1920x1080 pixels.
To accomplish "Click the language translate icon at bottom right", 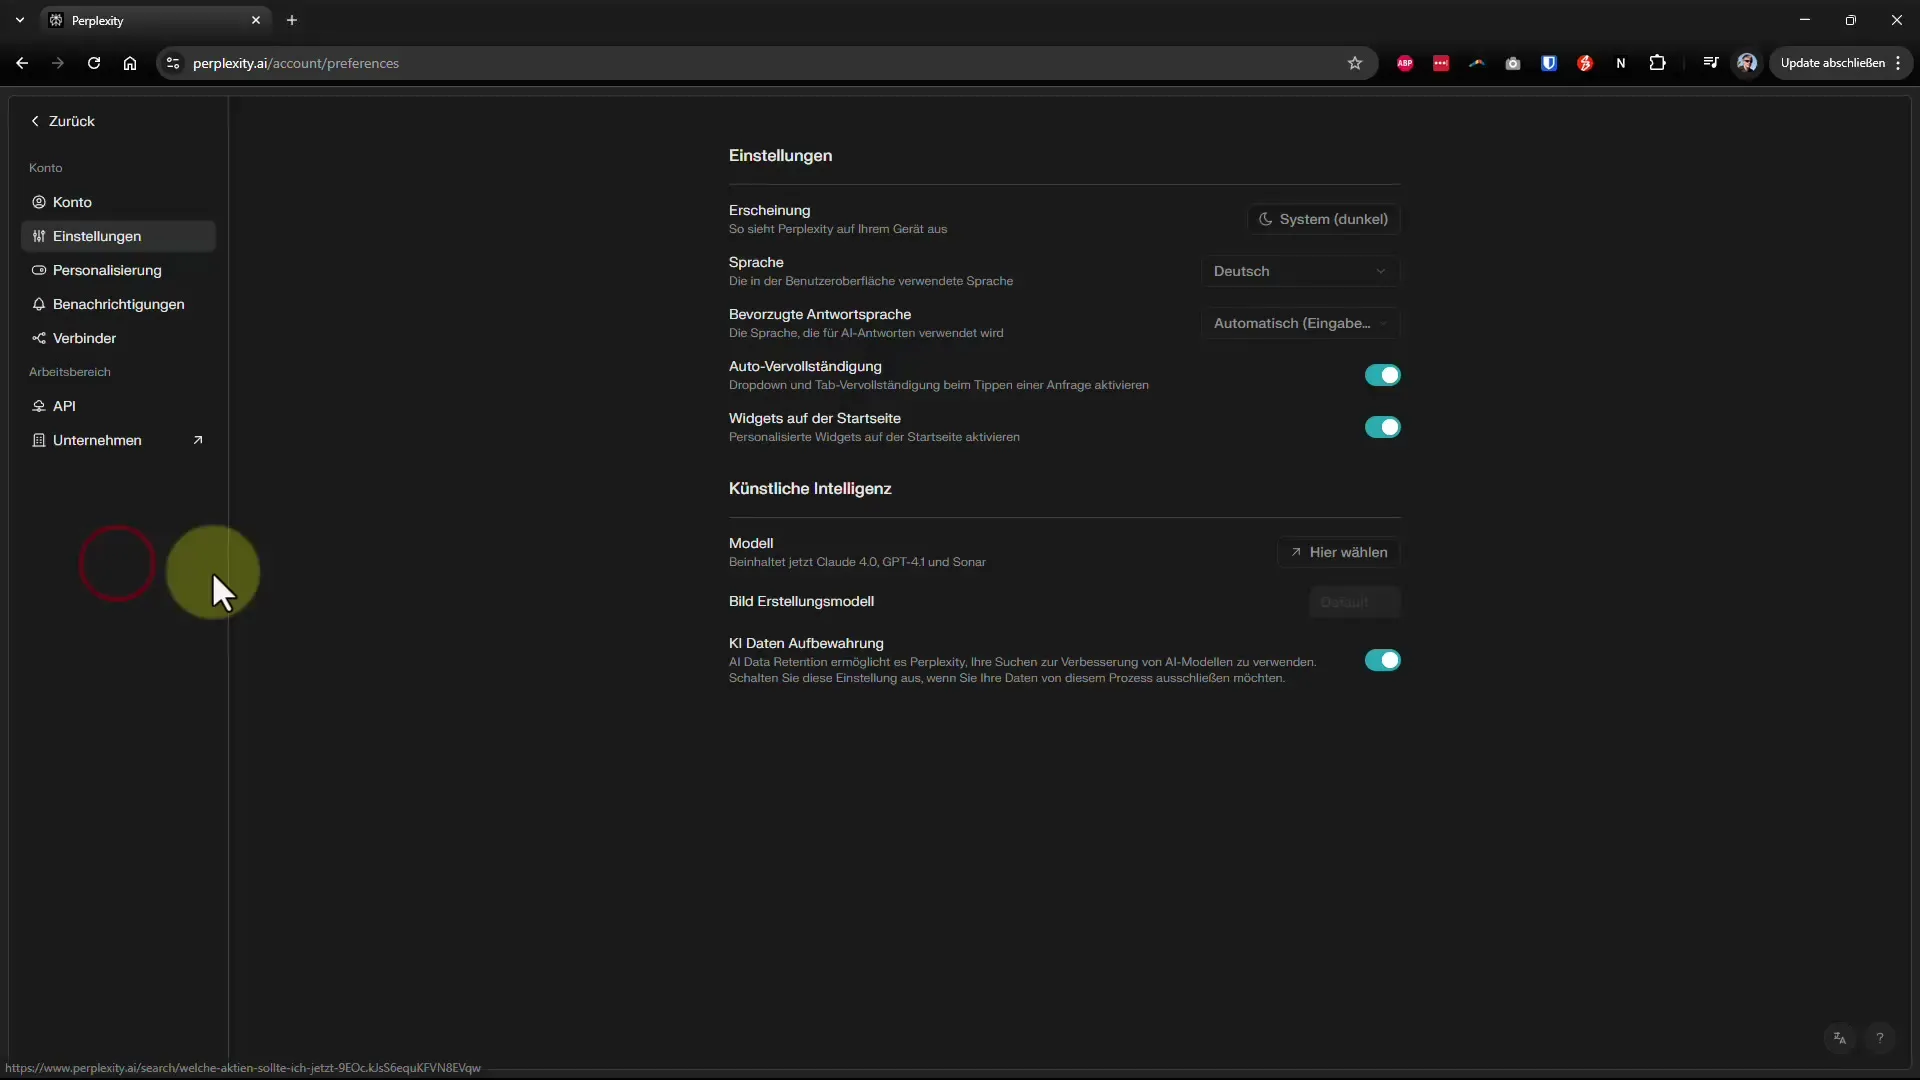I will coord(1840,1038).
